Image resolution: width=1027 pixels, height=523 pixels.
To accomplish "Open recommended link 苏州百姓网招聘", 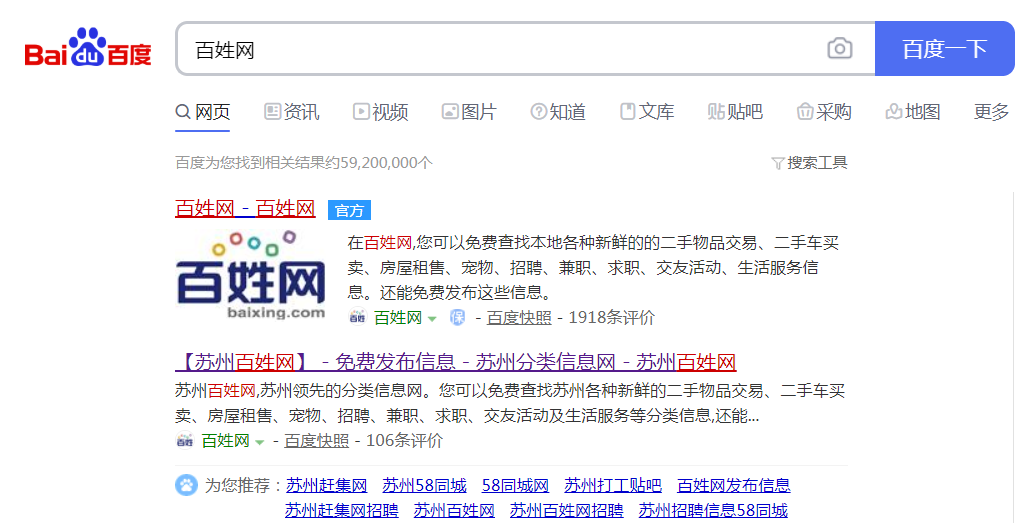I will pyautogui.click(x=567, y=511).
